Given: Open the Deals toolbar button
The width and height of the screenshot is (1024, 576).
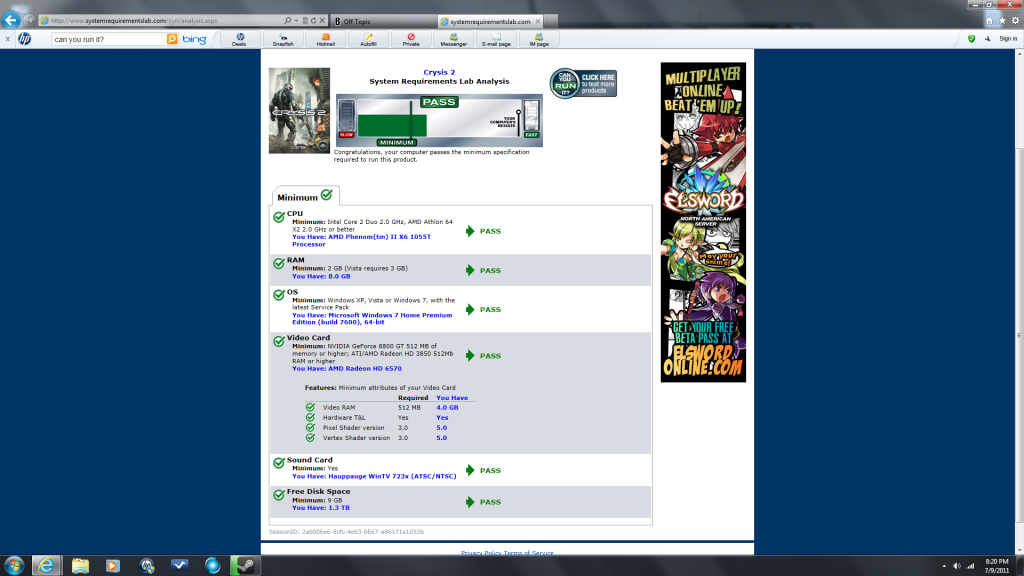Looking at the screenshot, I should [x=239, y=40].
